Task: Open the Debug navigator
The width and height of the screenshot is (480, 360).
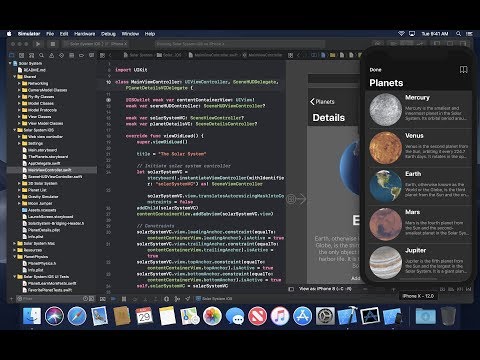Action: pos(72,55)
